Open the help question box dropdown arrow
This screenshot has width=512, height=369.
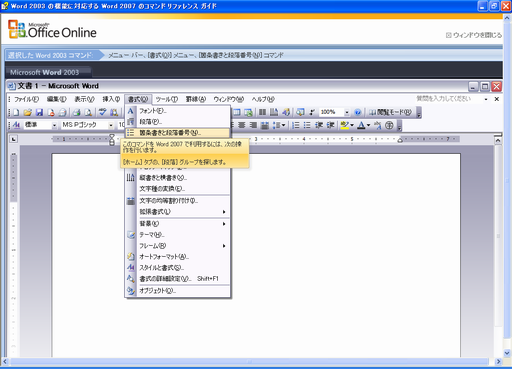coord(486,99)
